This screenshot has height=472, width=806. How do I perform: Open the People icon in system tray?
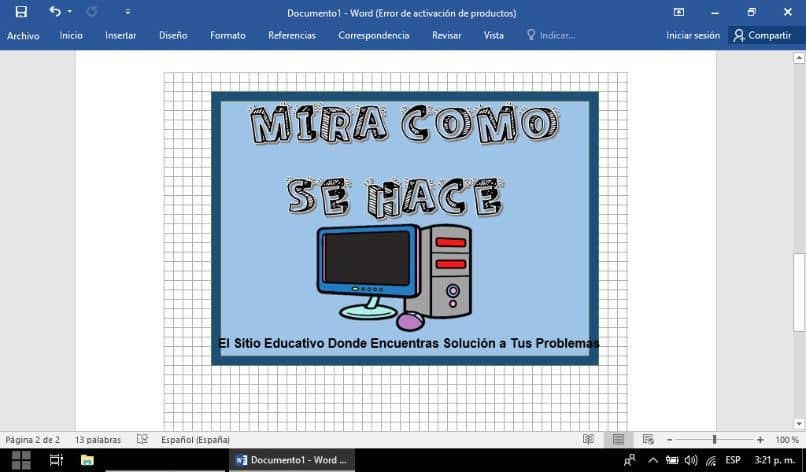coord(630,460)
